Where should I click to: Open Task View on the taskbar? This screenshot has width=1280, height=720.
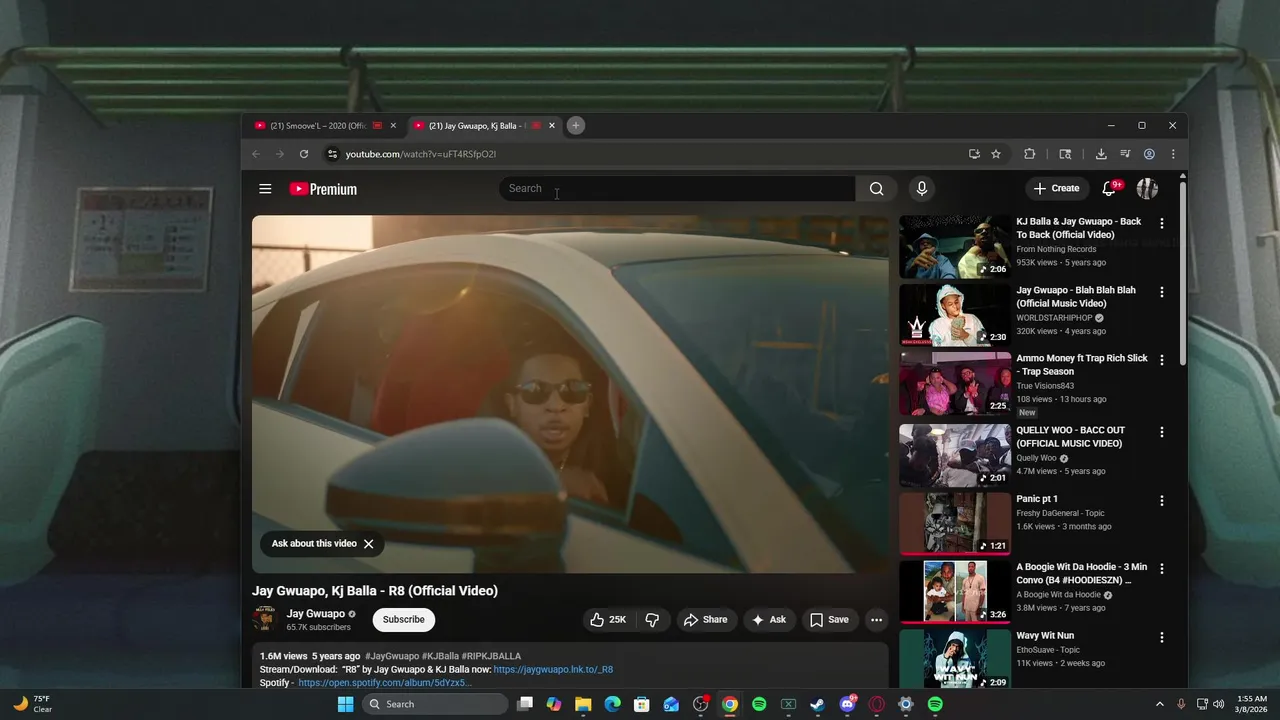click(x=524, y=704)
